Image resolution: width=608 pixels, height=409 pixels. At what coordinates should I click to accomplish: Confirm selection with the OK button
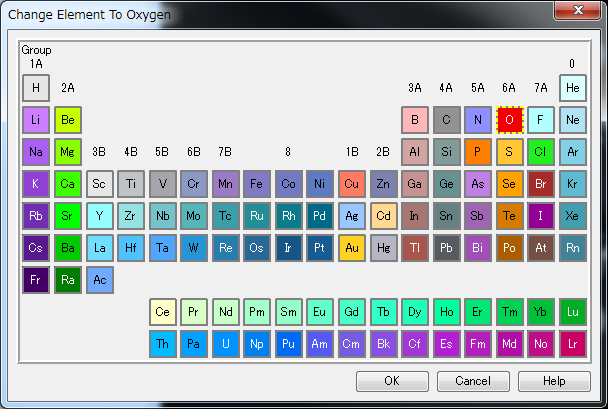pos(392,381)
